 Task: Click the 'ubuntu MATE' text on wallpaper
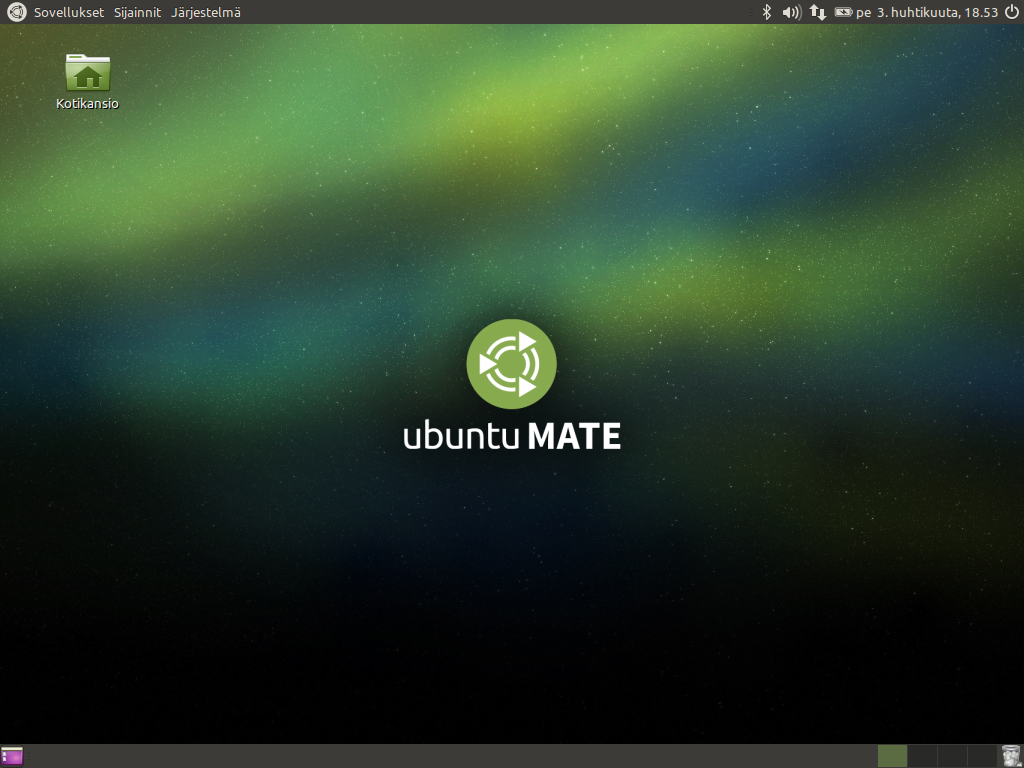click(x=512, y=437)
